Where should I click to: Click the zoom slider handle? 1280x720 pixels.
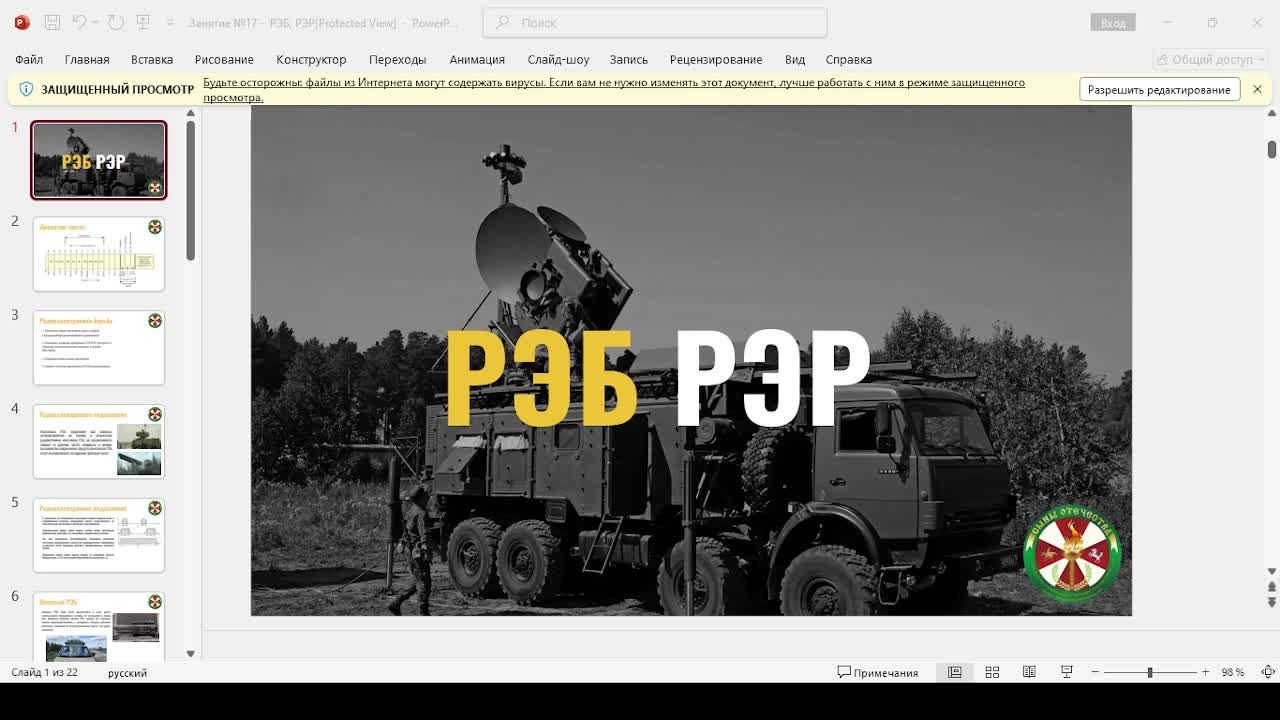click(x=1150, y=672)
